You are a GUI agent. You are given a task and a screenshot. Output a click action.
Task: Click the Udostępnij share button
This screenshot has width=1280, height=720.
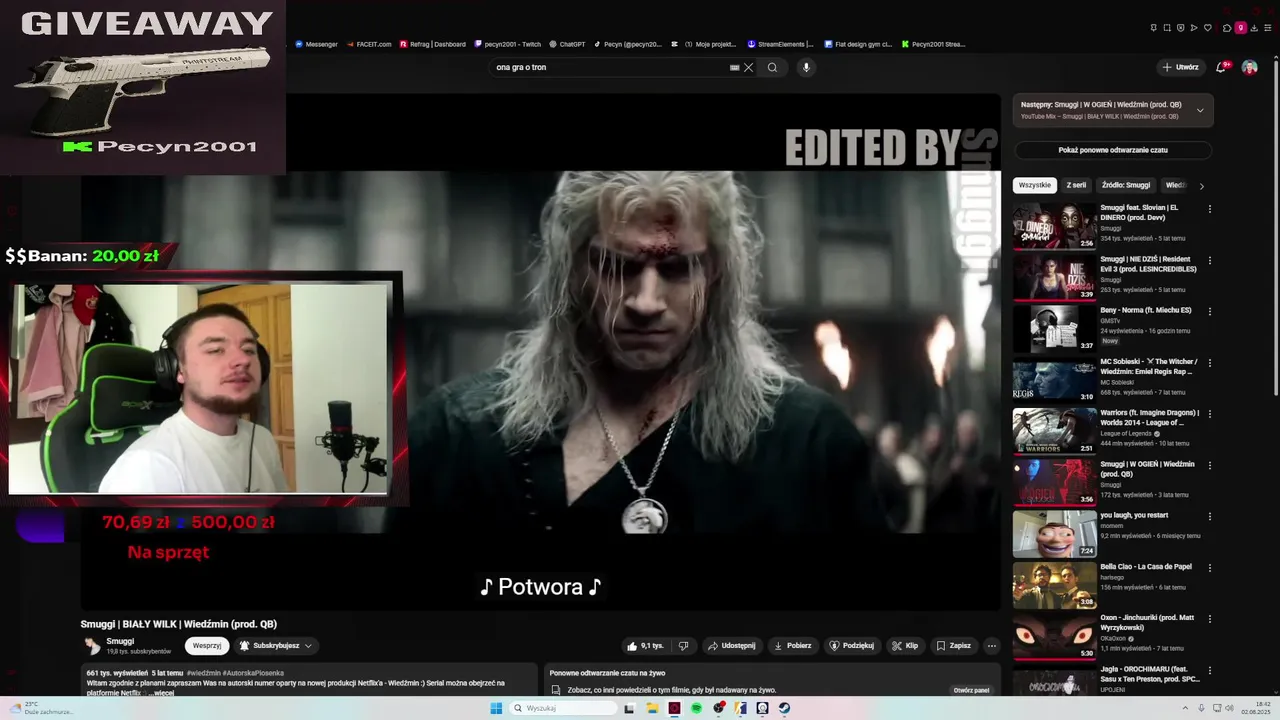(x=731, y=646)
